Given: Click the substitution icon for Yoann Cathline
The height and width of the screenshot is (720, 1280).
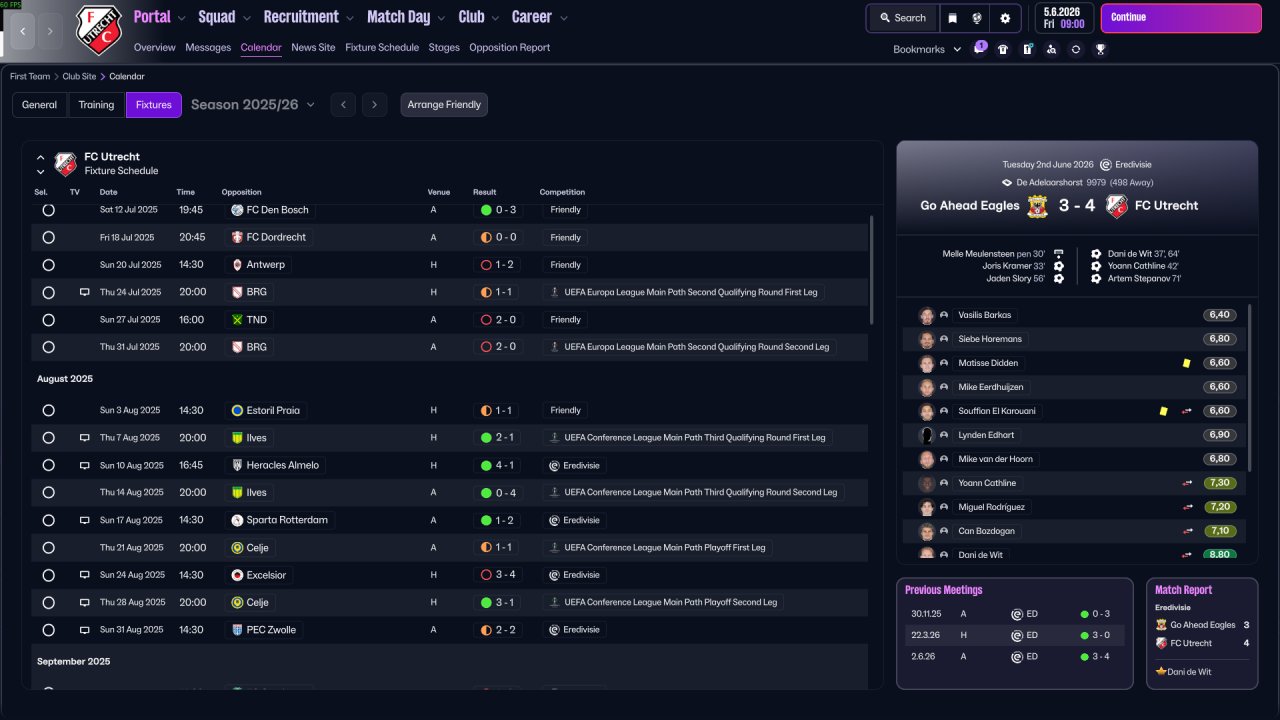Looking at the screenshot, I should [x=1187, y=483].
